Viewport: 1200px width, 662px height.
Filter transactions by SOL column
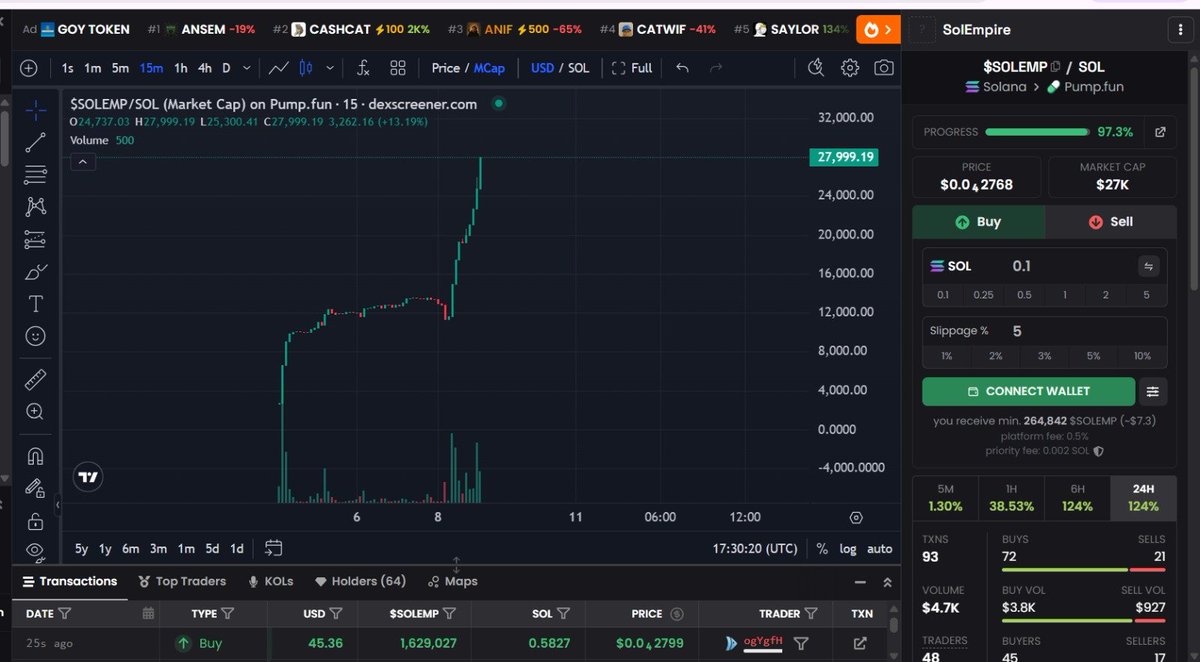coord(563,613)
